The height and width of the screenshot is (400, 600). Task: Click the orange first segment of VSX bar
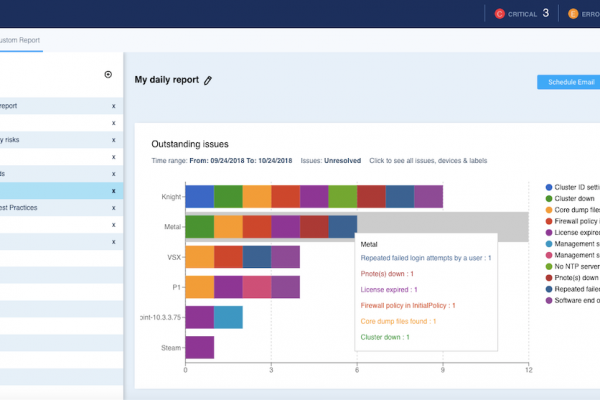(x=200, y=257)
